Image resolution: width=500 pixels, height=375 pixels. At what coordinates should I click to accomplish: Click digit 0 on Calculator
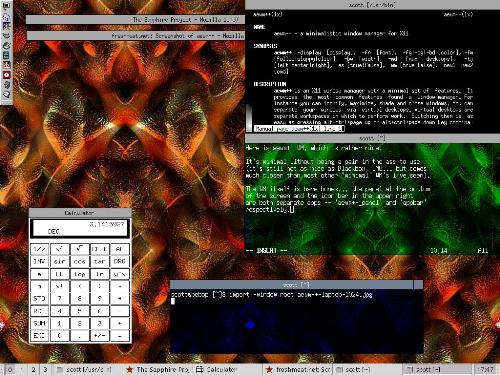click(x=59, y=336)
